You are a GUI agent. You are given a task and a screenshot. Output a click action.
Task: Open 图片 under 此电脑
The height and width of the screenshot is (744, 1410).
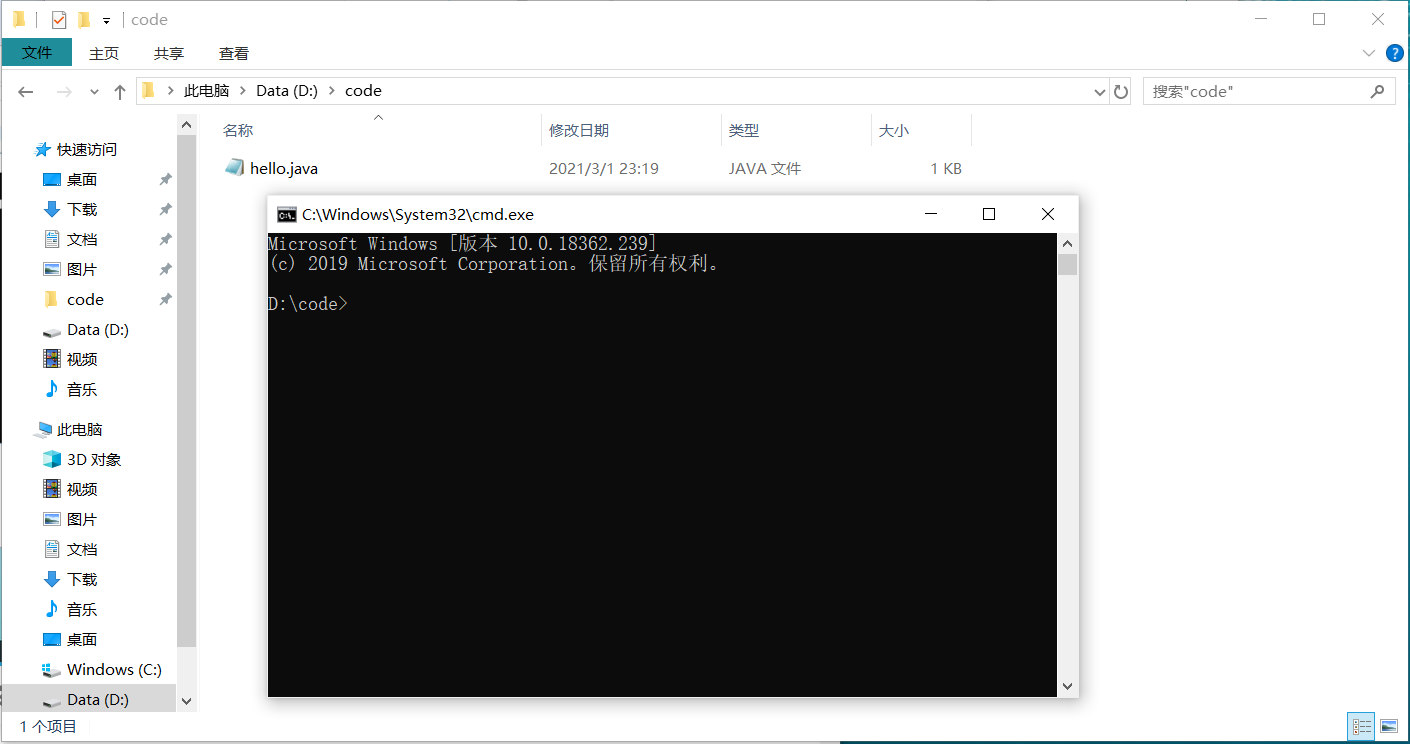coord(82,519)
